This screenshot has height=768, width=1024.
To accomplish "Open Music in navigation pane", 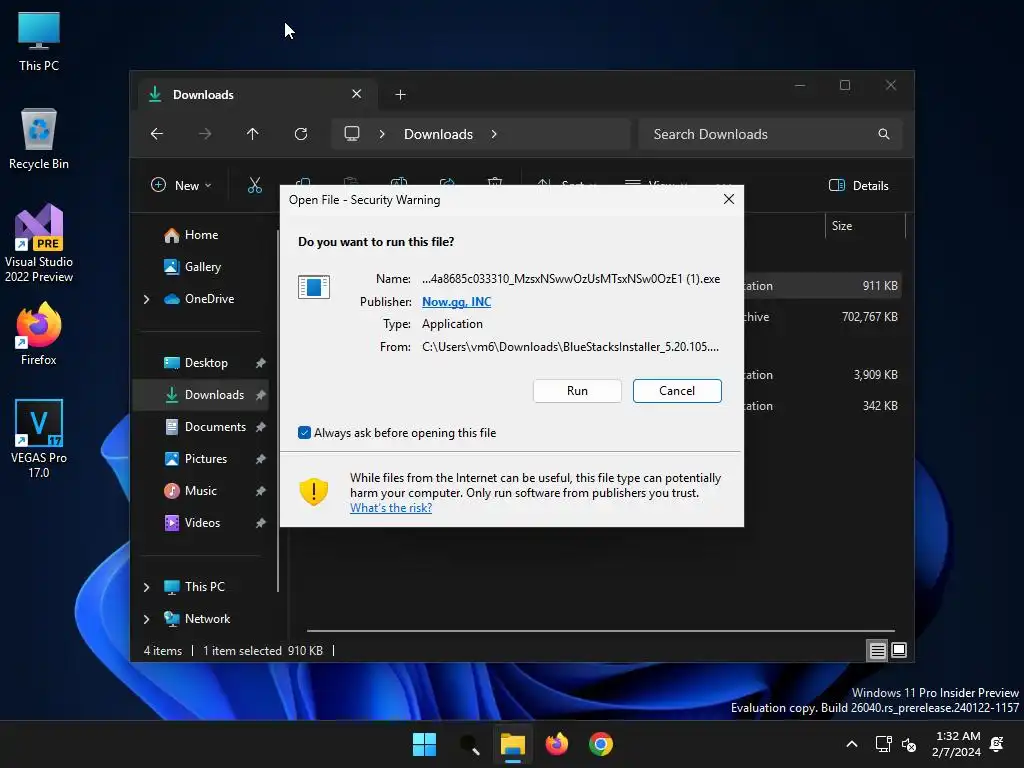I will click(x=200, y=490).
